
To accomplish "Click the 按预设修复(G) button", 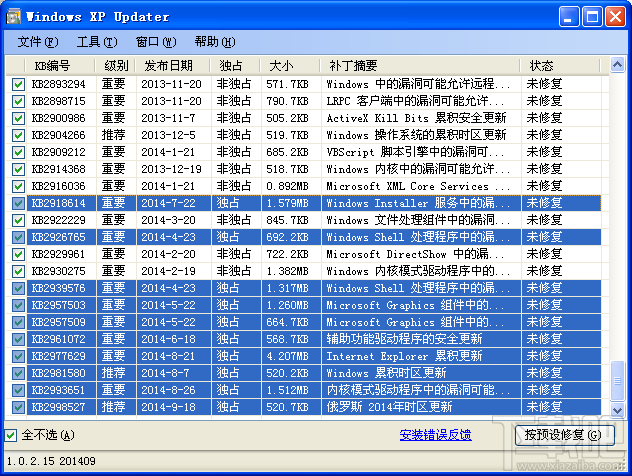I will (x=564, y=435).
